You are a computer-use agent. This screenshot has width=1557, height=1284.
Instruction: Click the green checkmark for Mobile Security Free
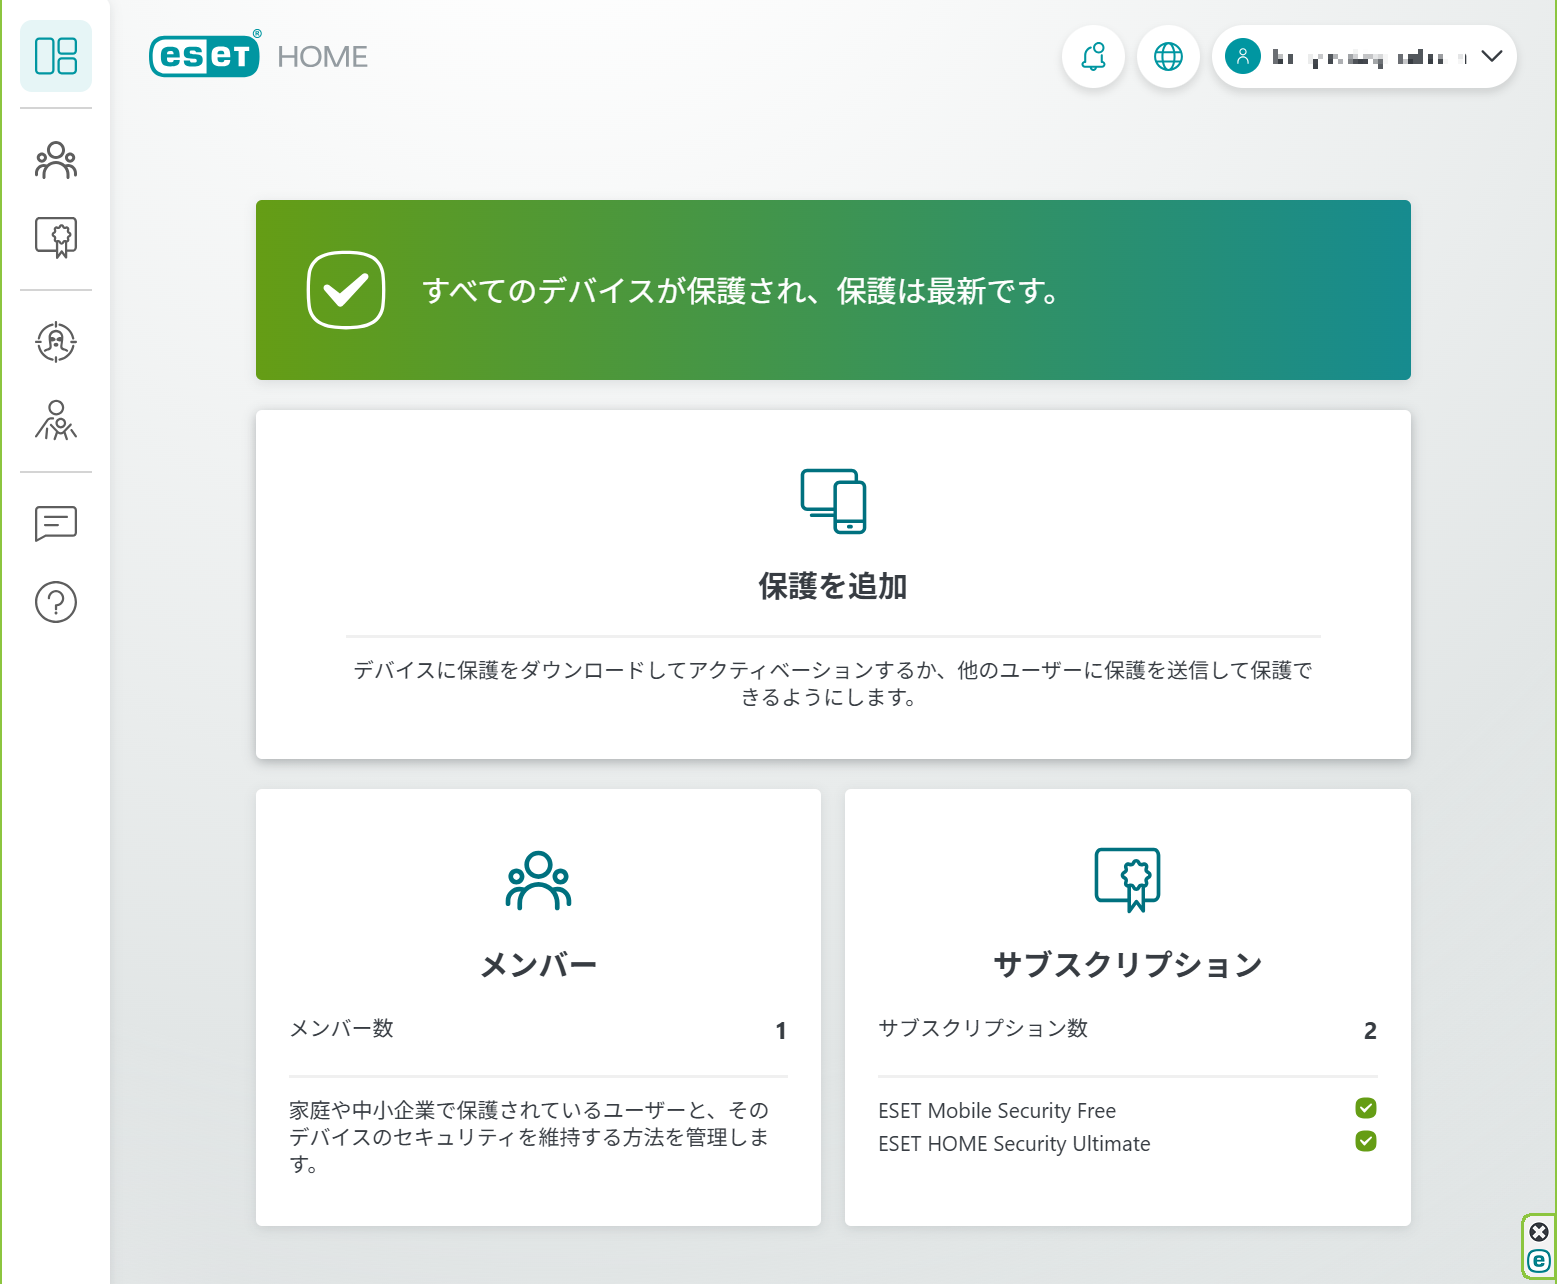[1366, 1108]
